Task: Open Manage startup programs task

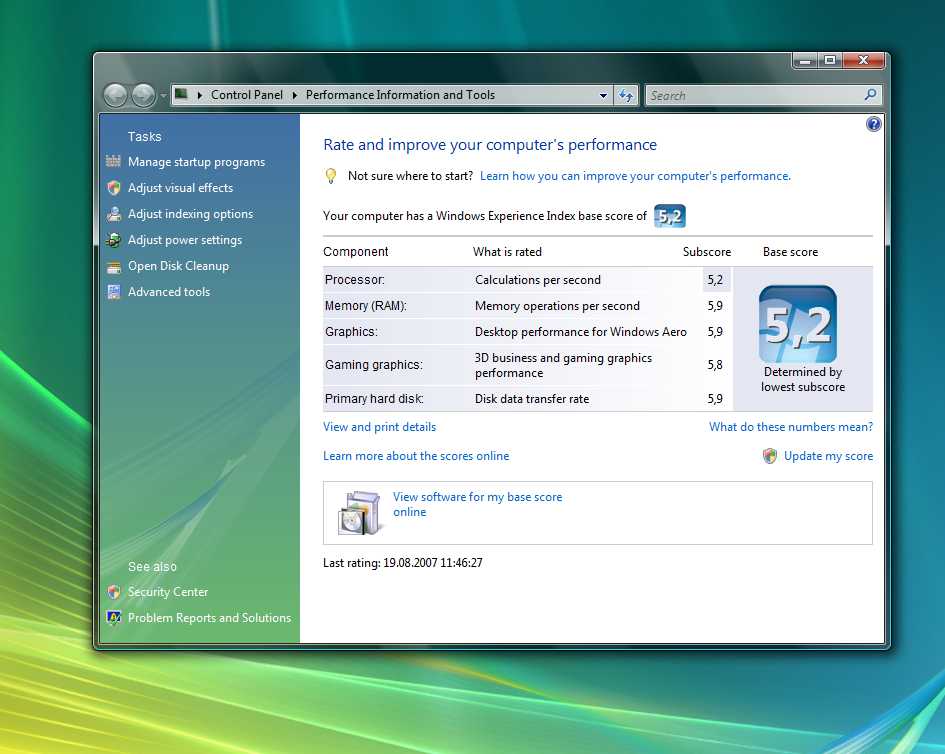Action: coord(196,162)
